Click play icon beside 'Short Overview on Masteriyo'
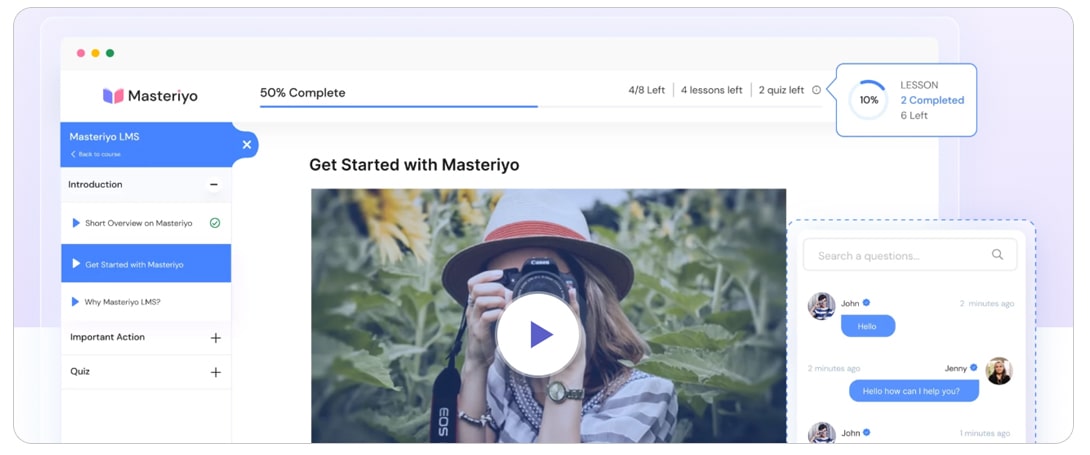This screenshot has height=455, width=1090. coord(76,223)
